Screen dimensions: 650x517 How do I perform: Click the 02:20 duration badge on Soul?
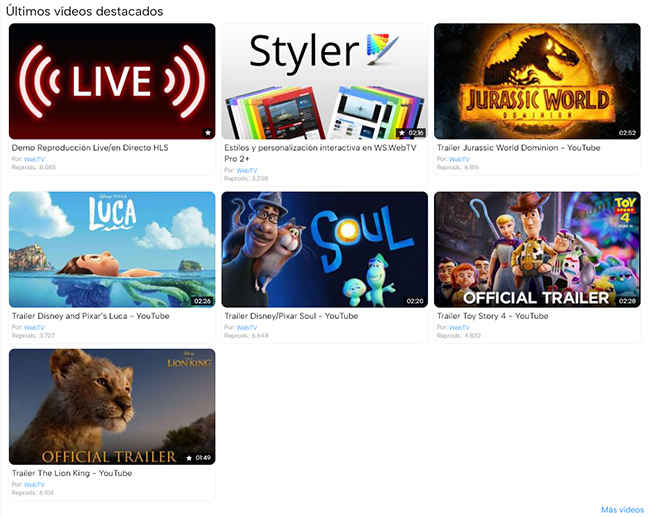click(x=415, y=301)
